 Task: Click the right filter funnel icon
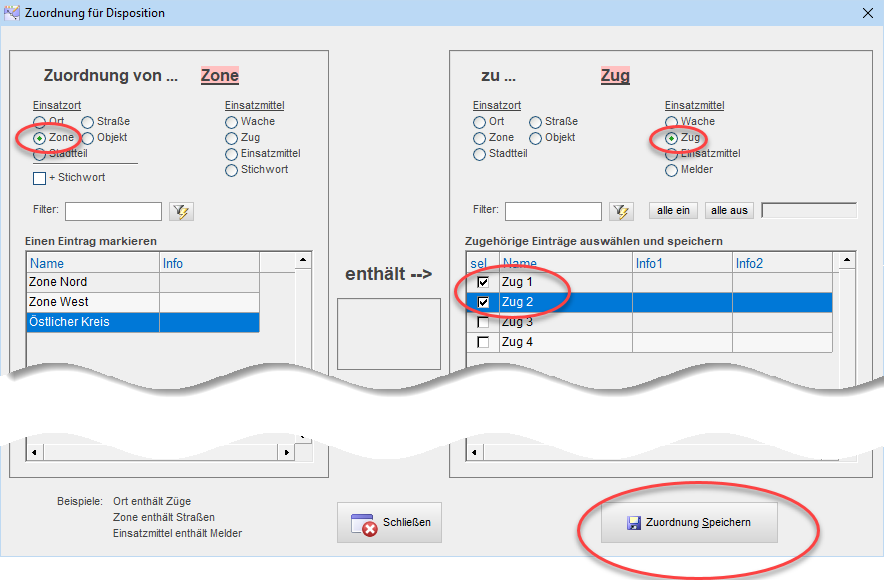coord(621,211)
